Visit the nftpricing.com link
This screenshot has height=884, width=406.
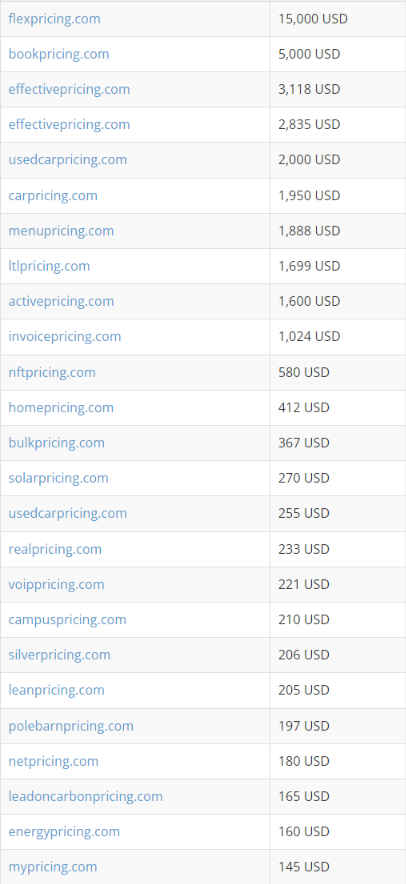click(x=52, y=373)
